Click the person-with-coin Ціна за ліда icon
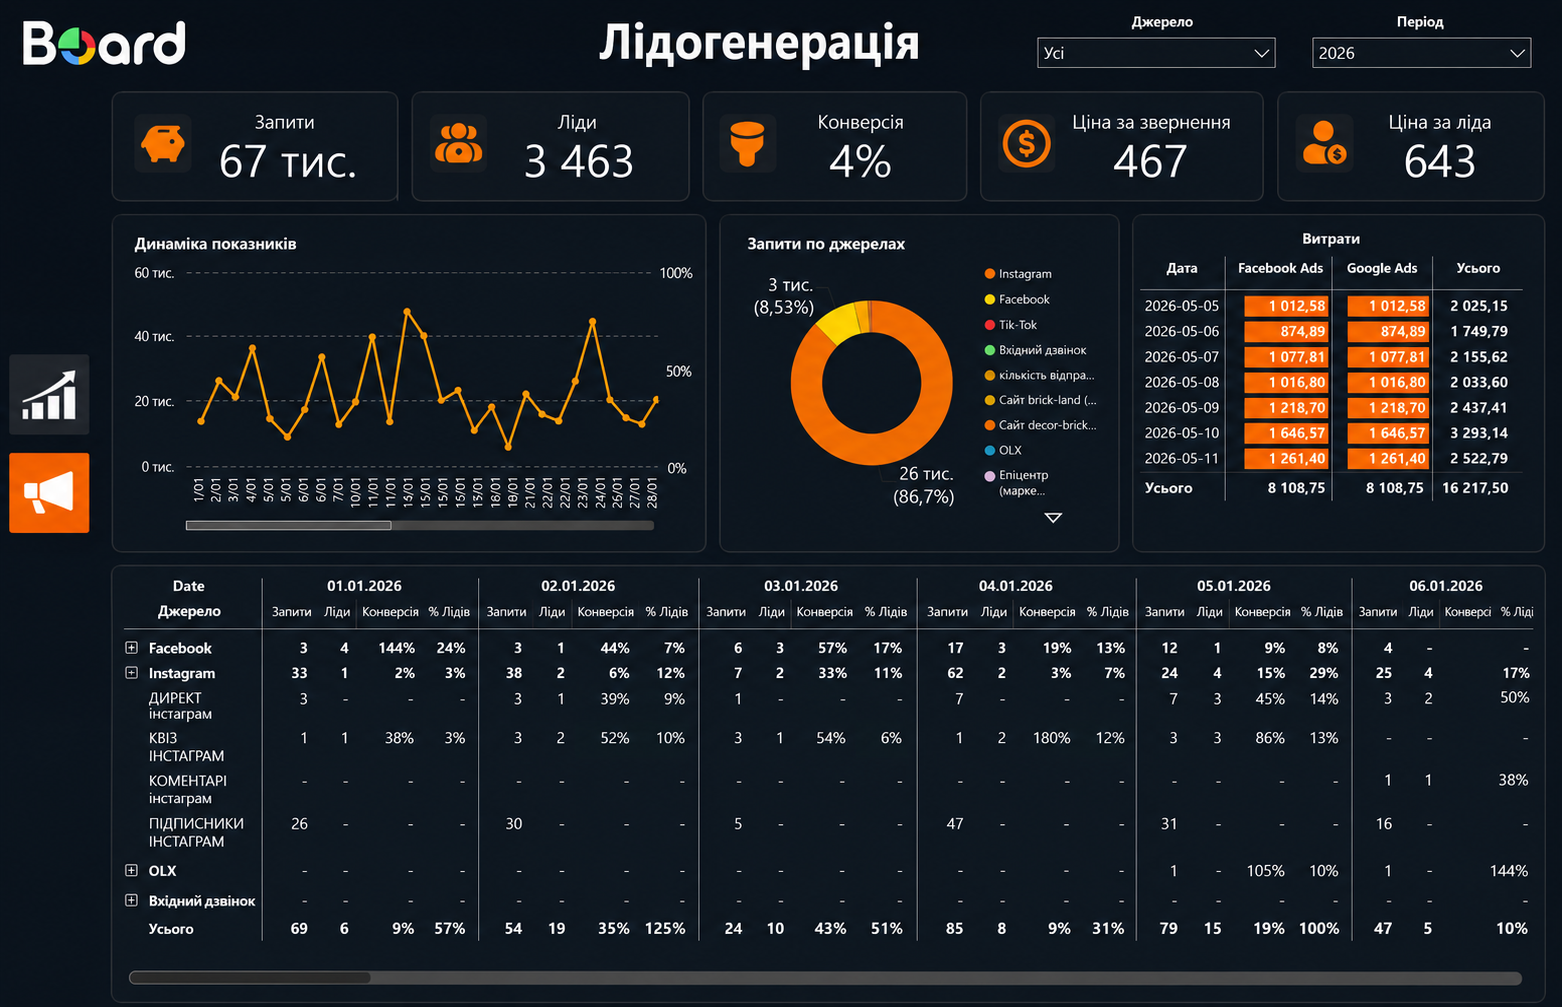This screenshot has width=1562, height=1007. pyautogui.click(x=1324, y=144)
